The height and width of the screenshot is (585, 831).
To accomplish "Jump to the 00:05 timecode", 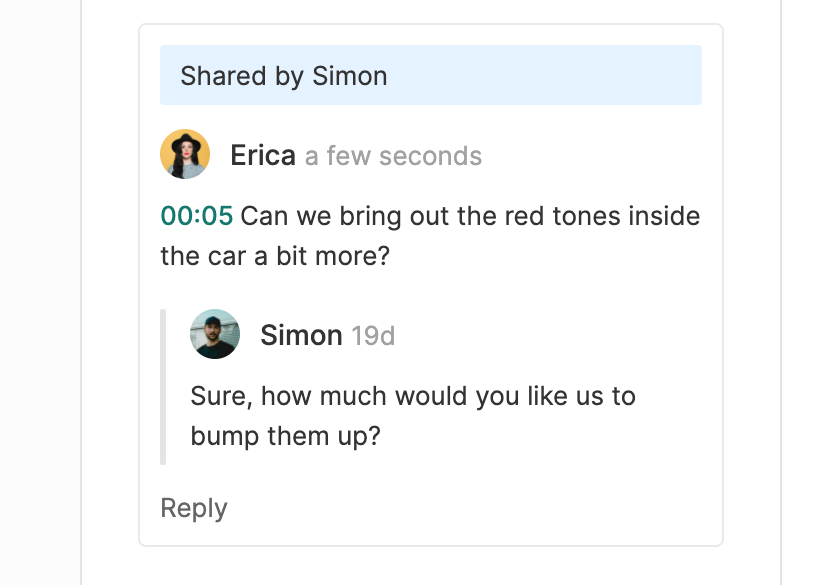I will click(196, 216).
